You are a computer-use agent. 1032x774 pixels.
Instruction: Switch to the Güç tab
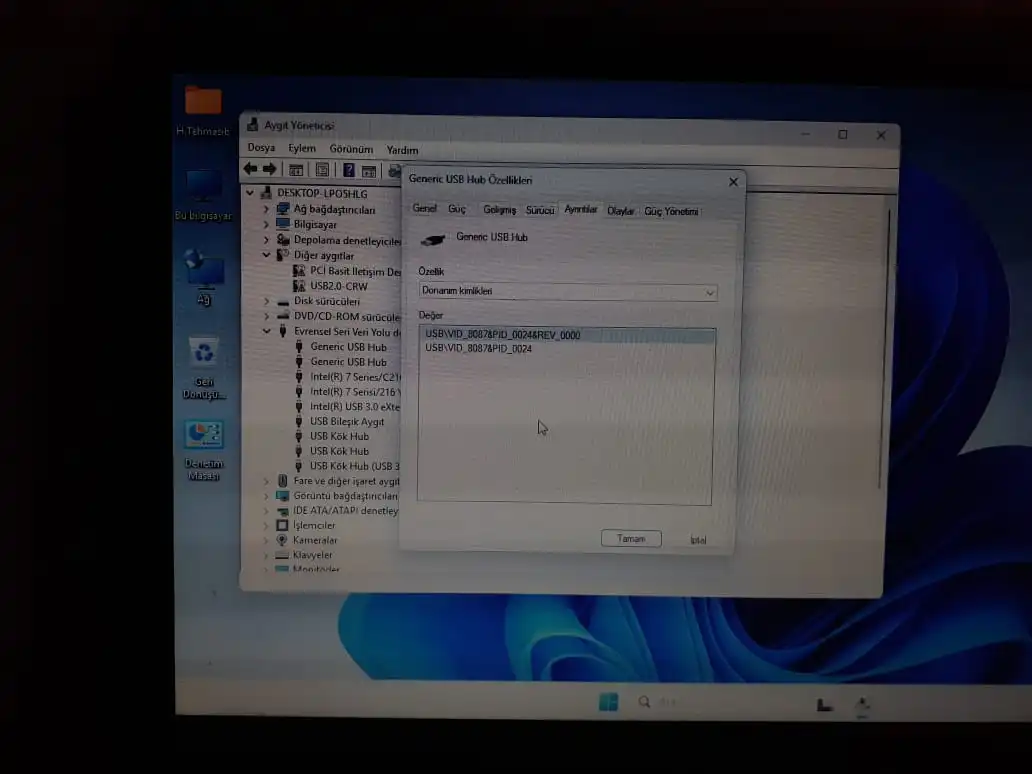[457, 209]
